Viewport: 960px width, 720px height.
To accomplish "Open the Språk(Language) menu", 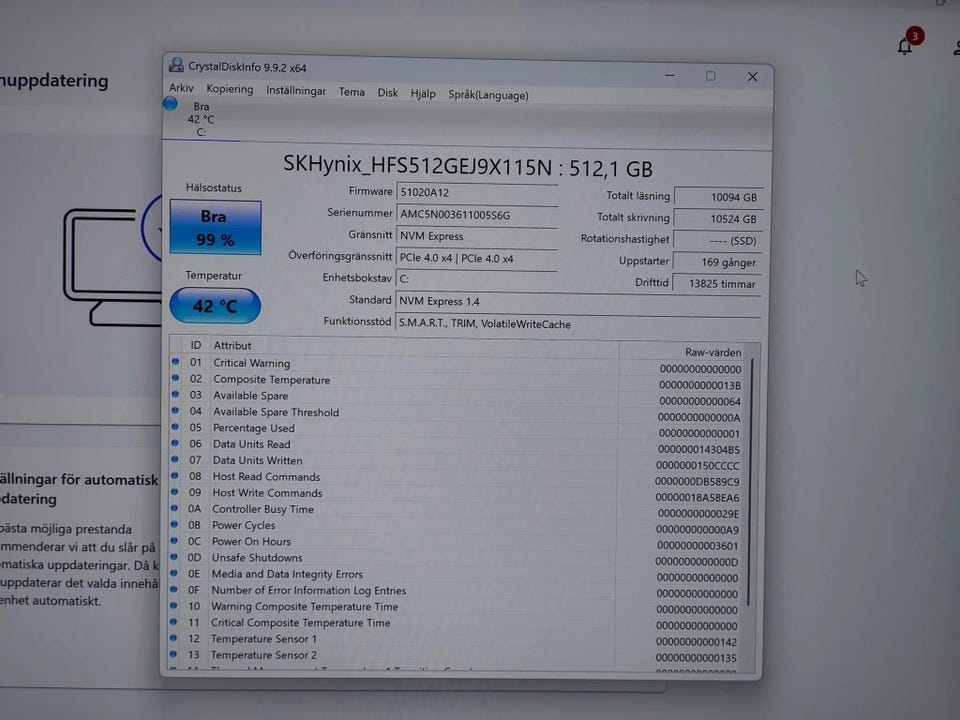I will click(488, 95).
